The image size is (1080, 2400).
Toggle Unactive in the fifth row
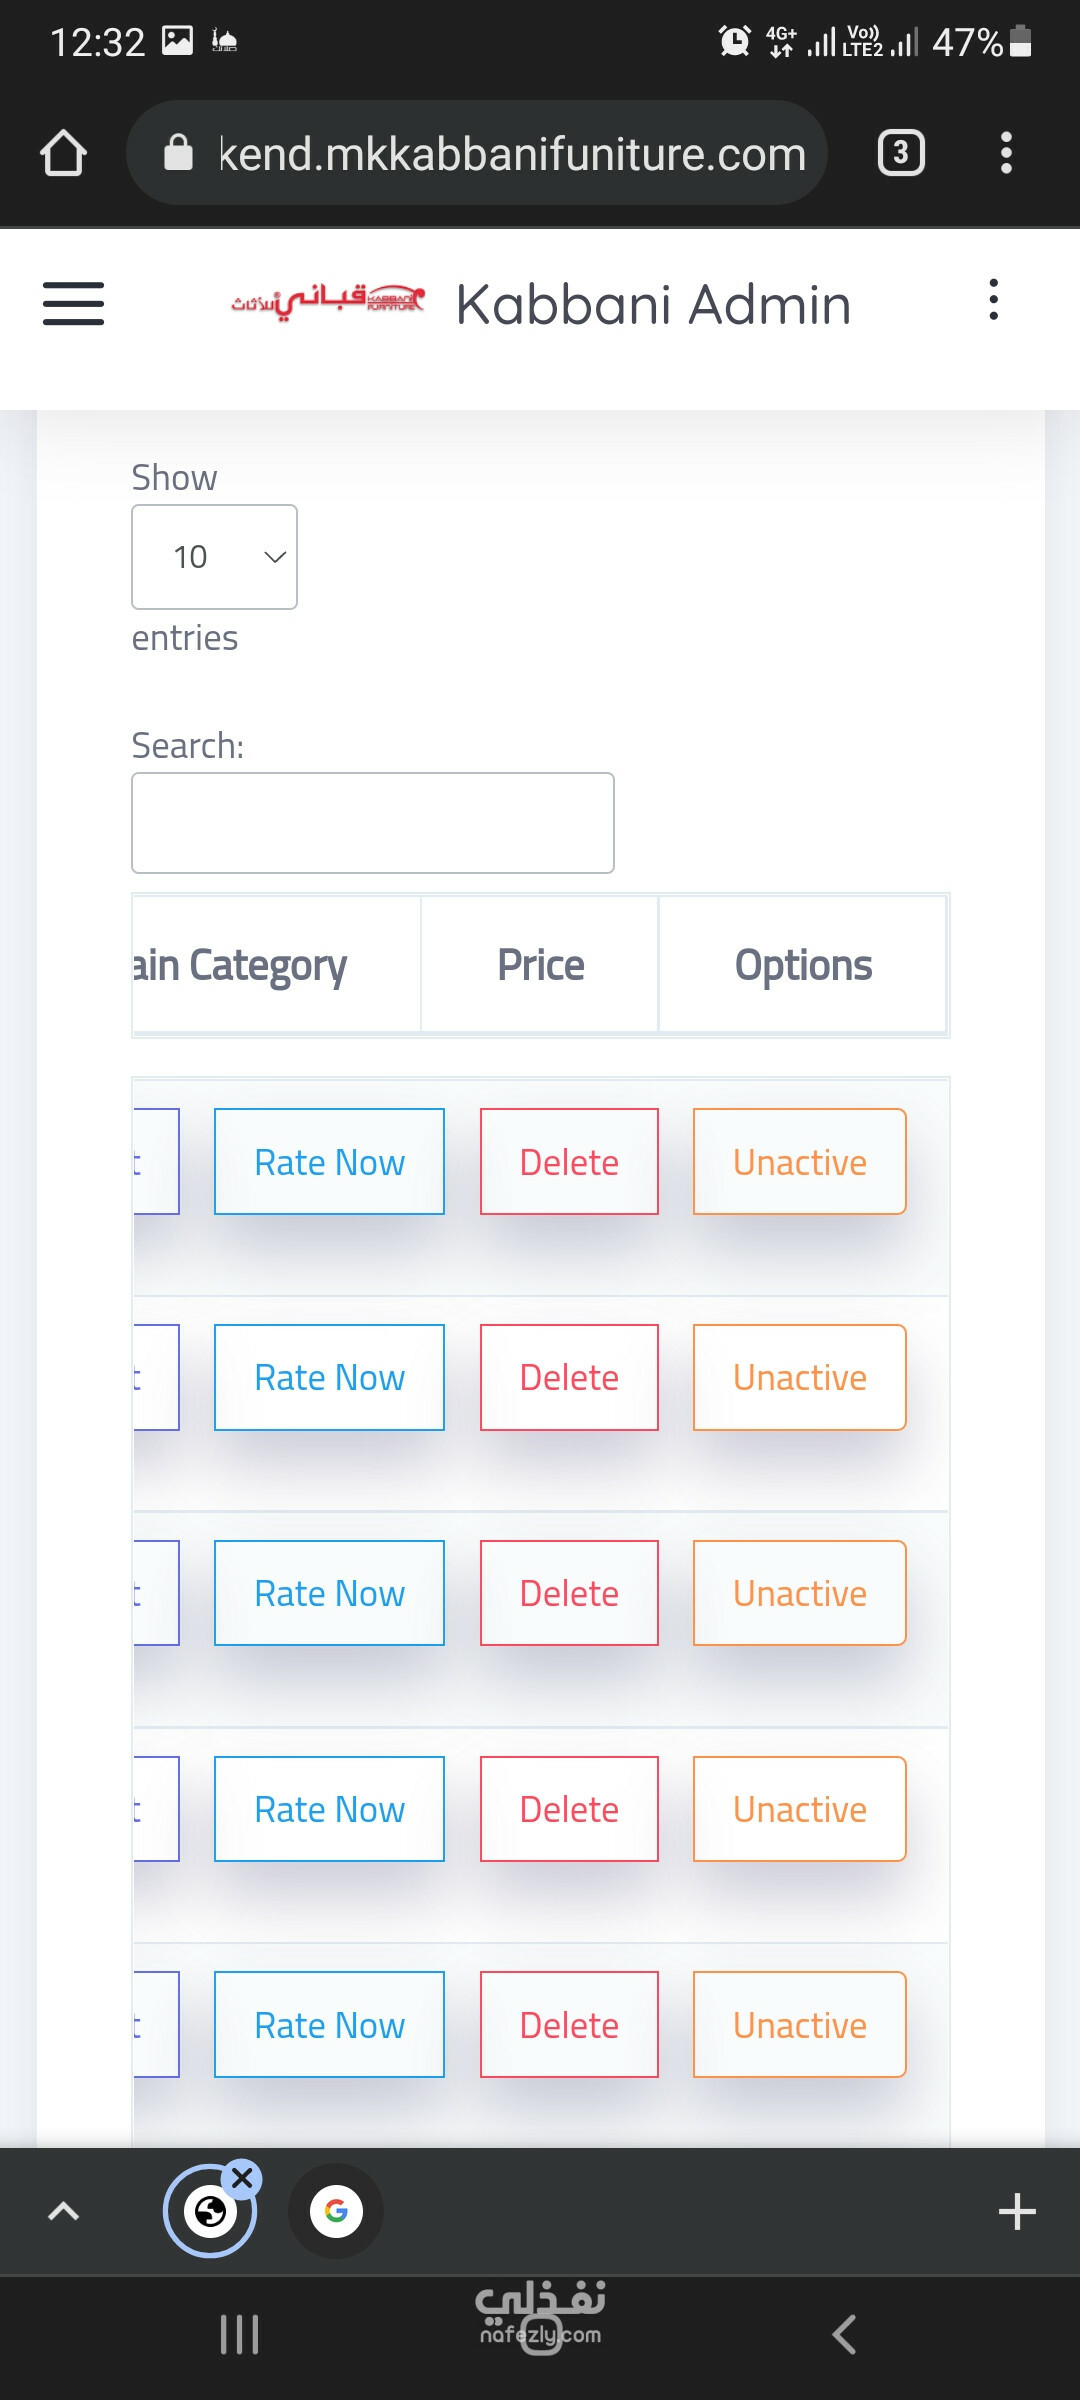(x=800, y=2025)
